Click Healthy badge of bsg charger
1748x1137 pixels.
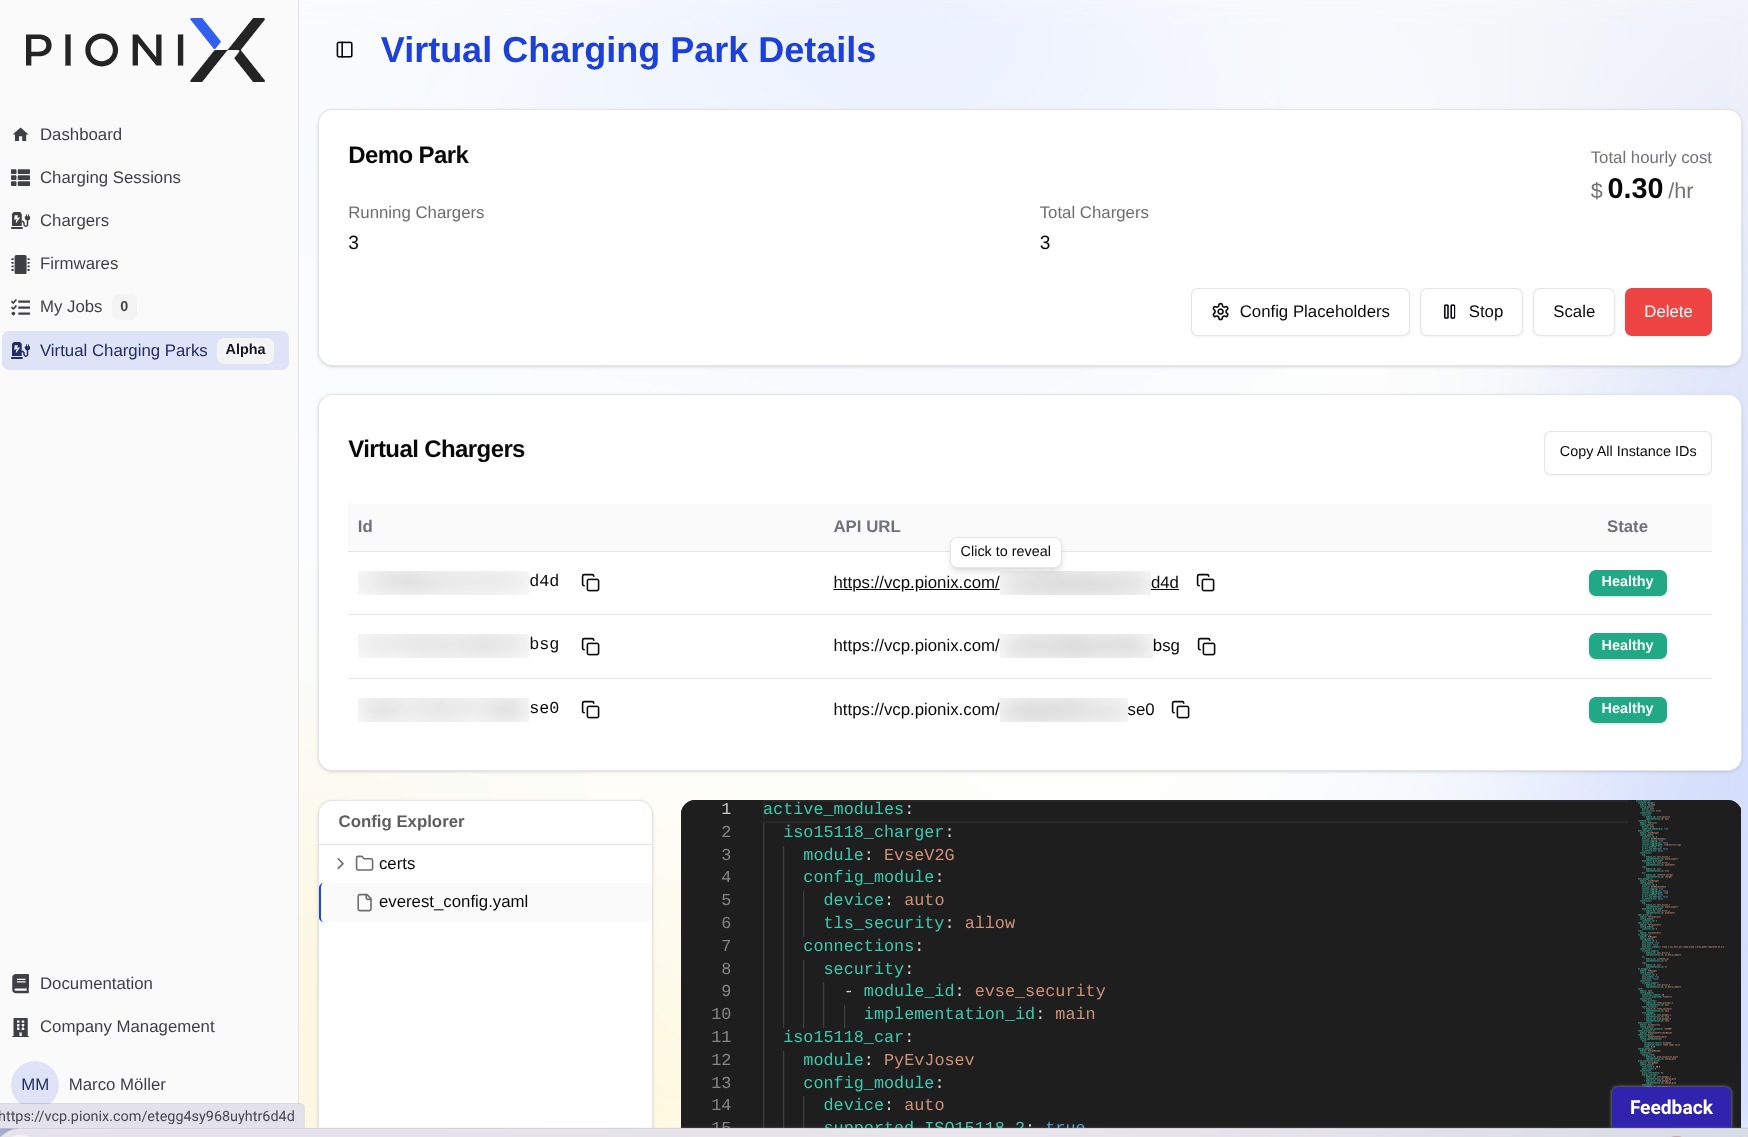1627,646
